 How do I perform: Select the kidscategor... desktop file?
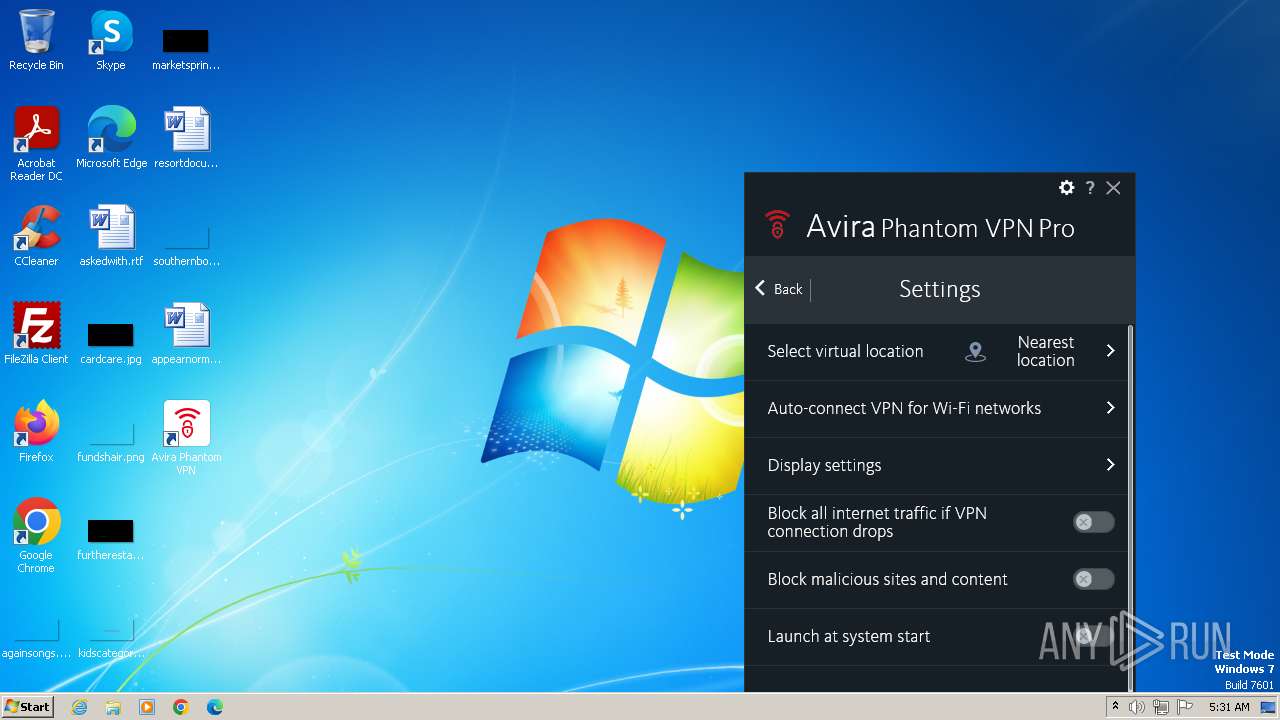(x=111, y=638)
